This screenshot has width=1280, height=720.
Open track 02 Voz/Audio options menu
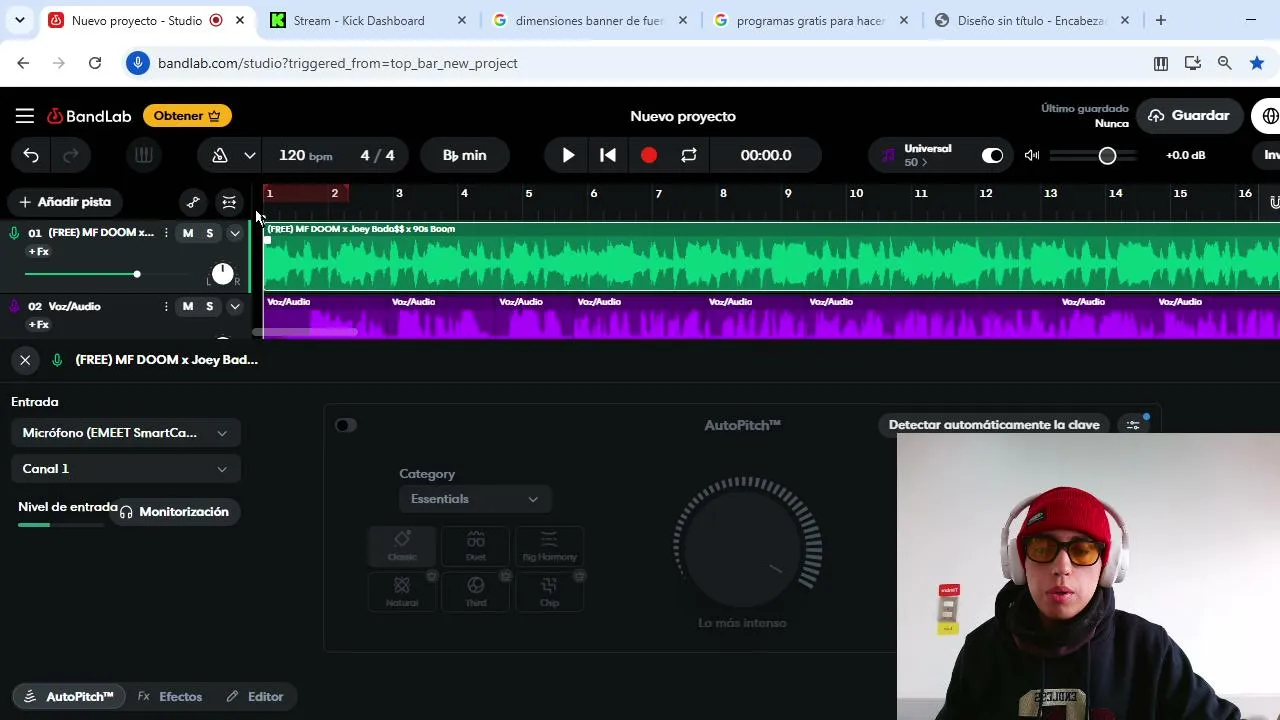(x=166, y=306)
